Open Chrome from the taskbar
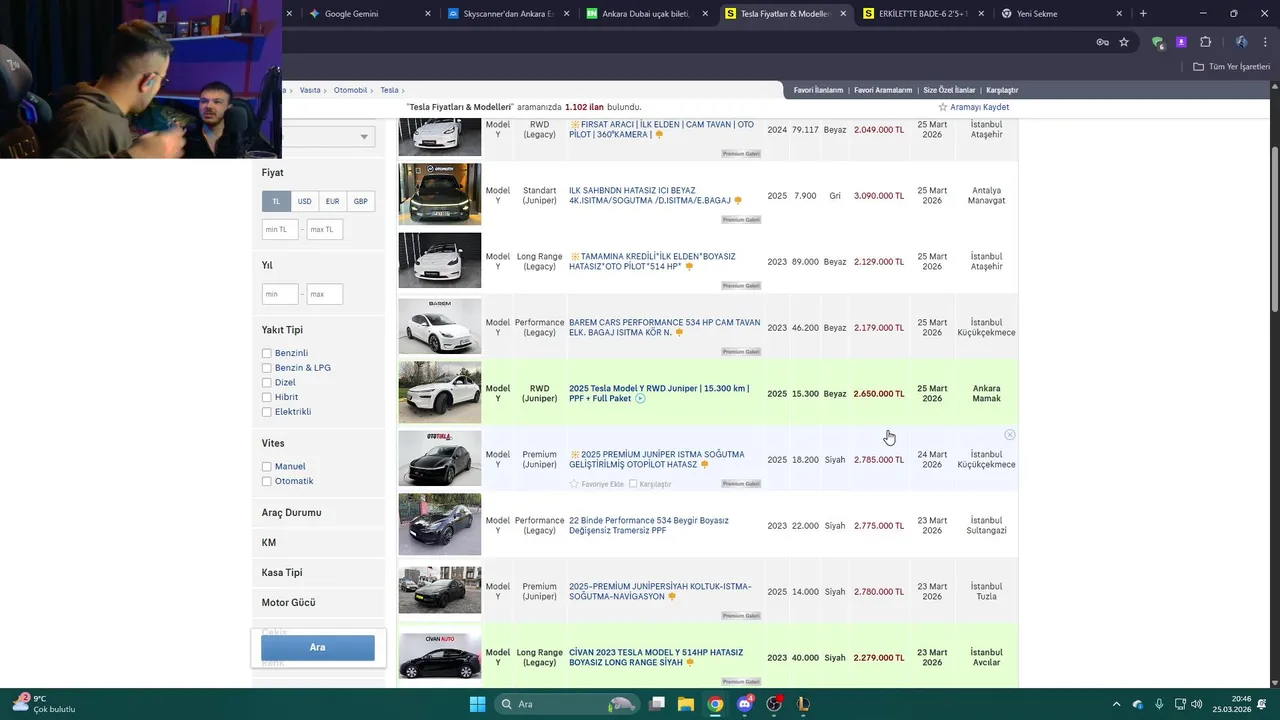This screenshot has width=1280, height=720. (x=715, y=704)
